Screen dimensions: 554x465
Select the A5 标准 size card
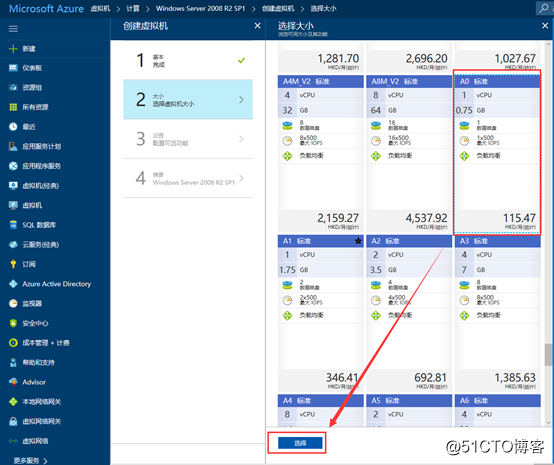409,410
